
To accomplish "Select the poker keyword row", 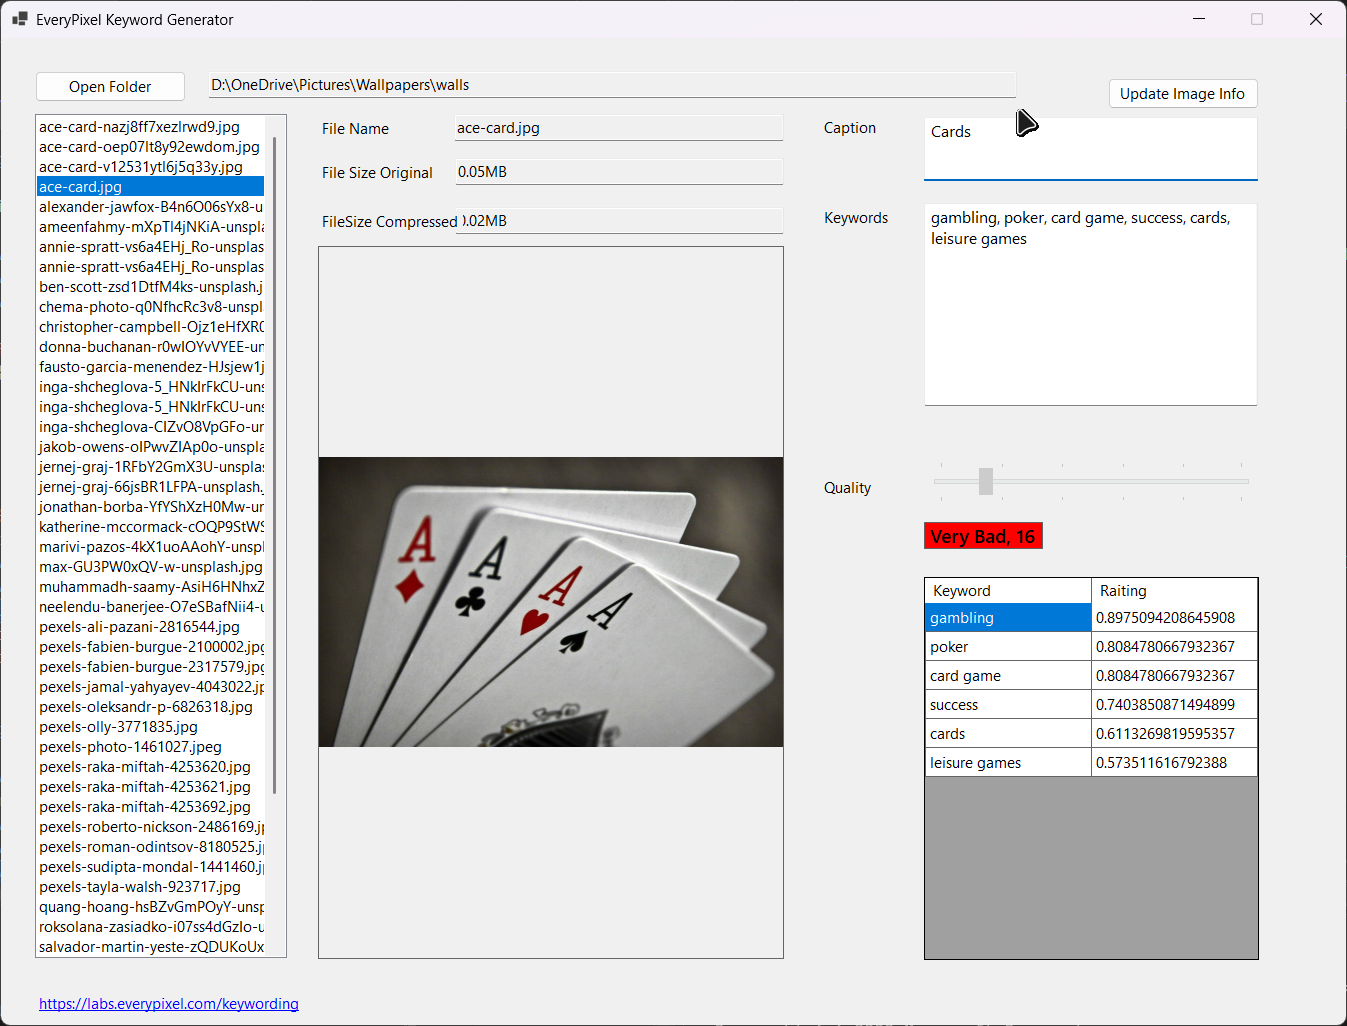I will pyautogui.click(x=1007, y=646).
